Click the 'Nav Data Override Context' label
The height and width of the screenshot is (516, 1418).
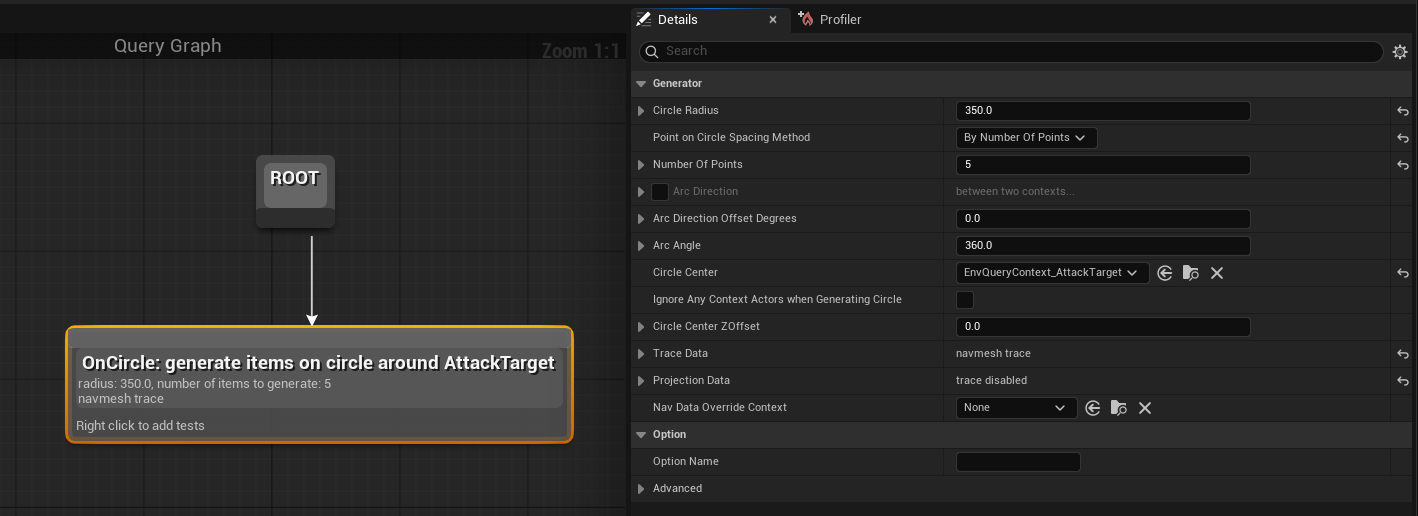point(720,408)
